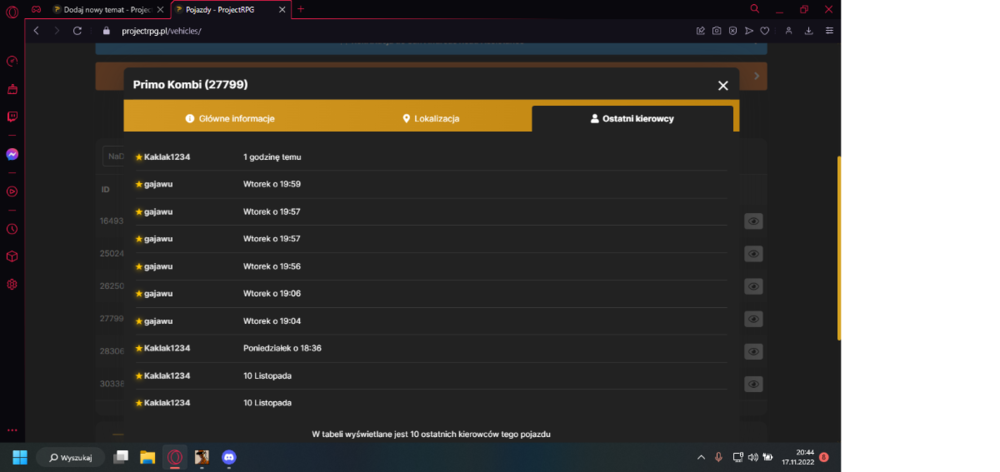Select the Pojazdy - ProjectRPG tab
1000x472 pixels.
coord(231,10)
